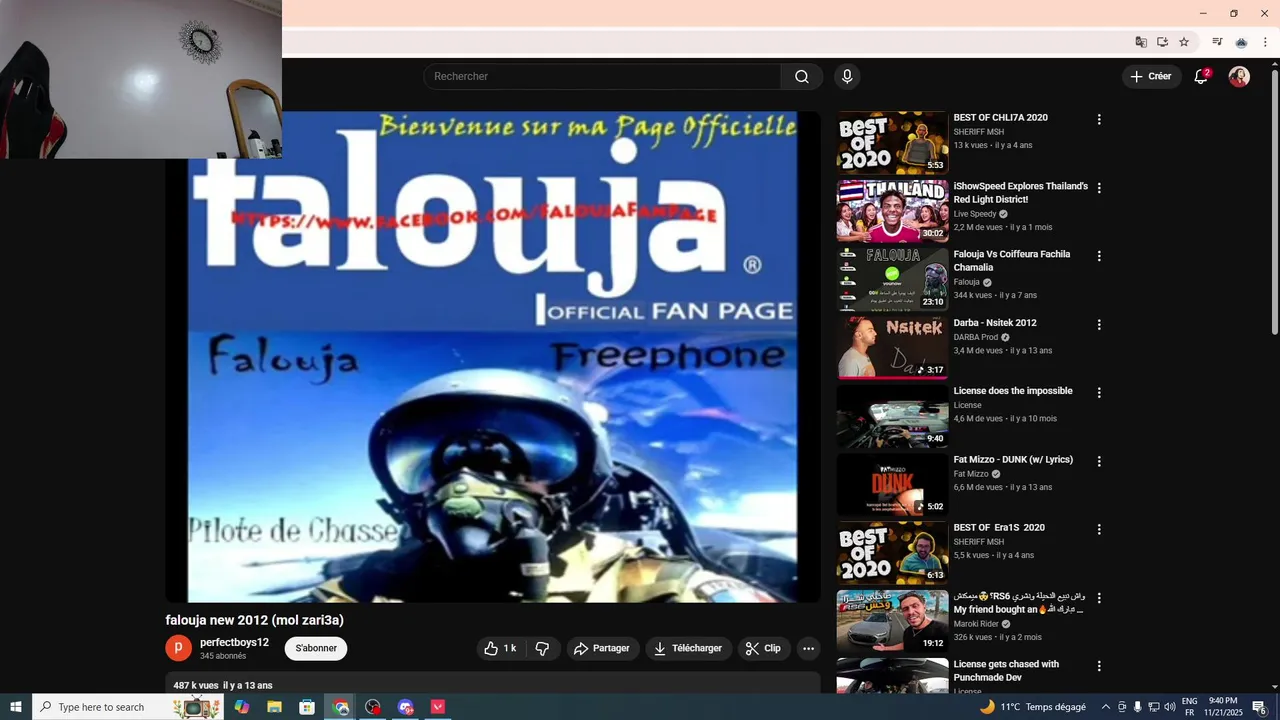Open Microsoft Store from the taskbar

(307, 707)
